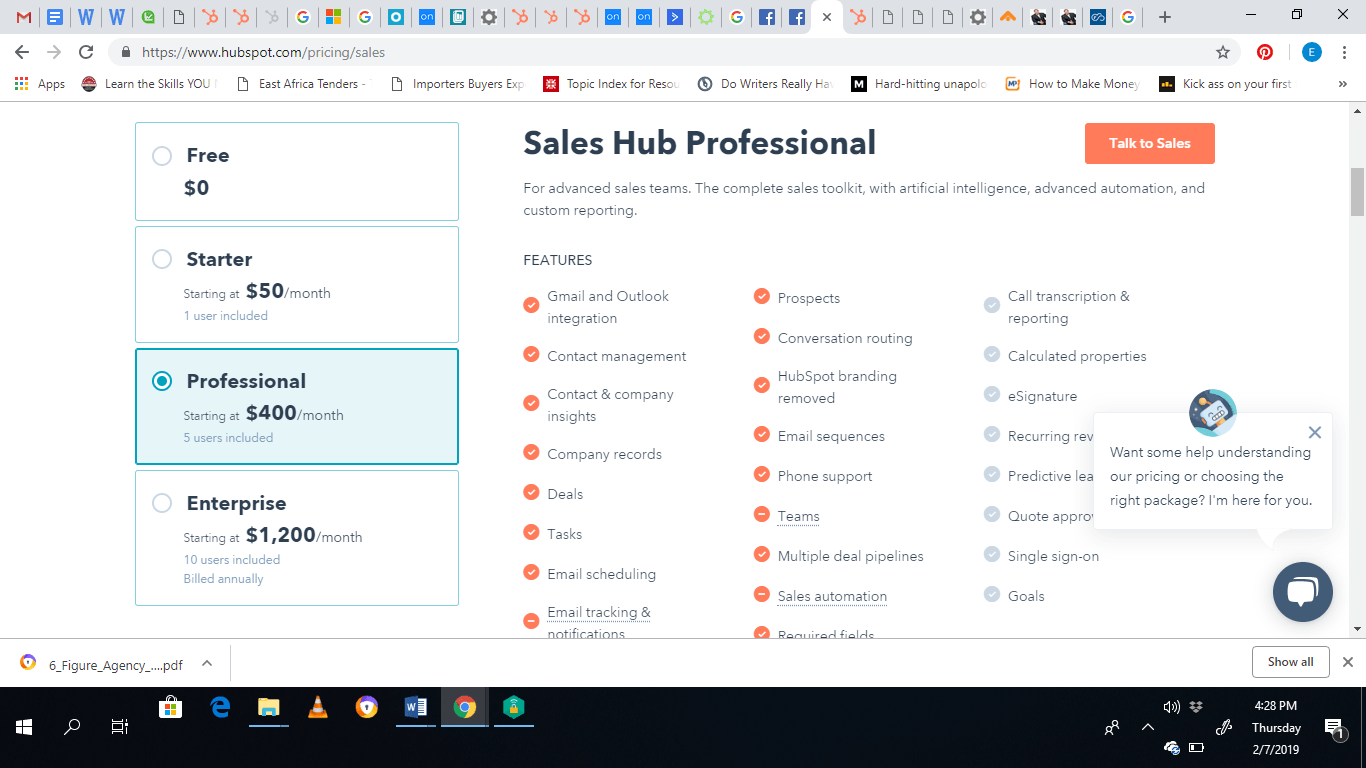Image resolution: width=1366 pixels, height=768 pixels.
Task: Open Do Writers Really Hav bookmark
Action: 765,84
